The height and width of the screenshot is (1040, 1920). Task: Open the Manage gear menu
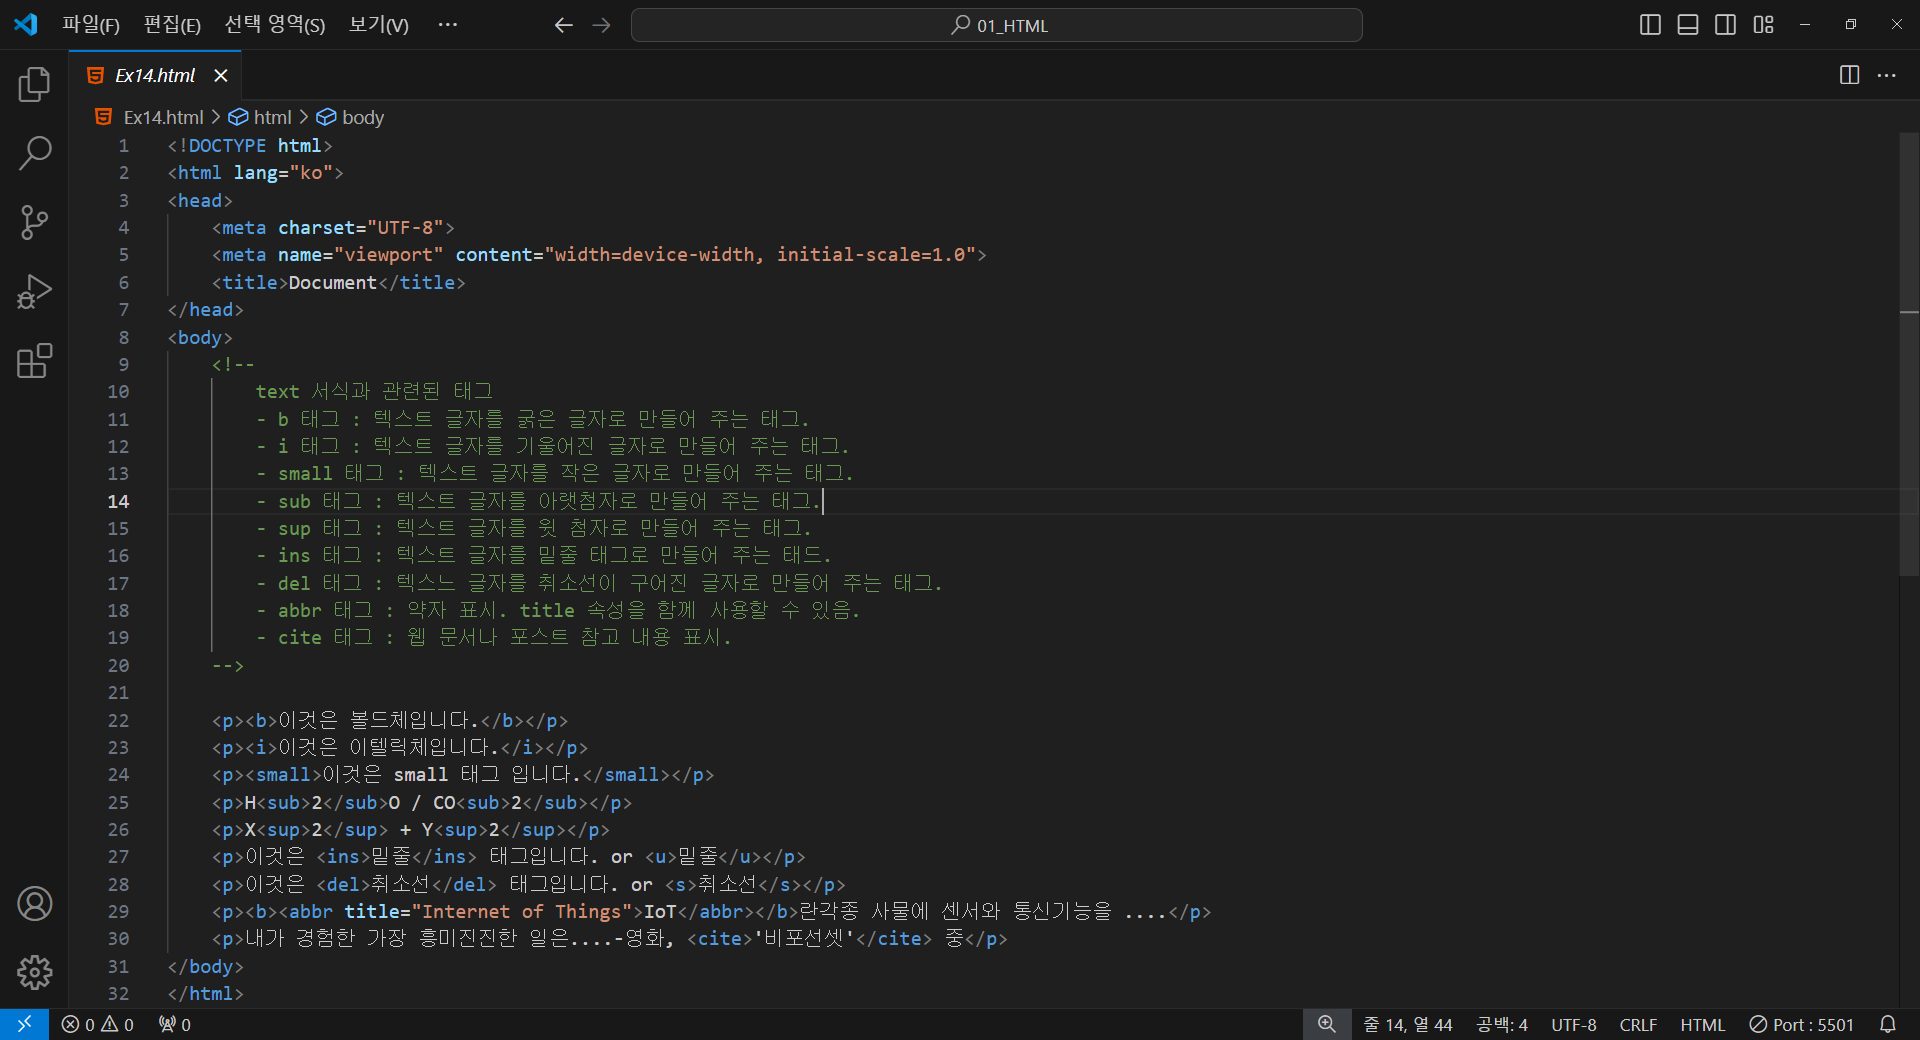[x=34, y=972]
